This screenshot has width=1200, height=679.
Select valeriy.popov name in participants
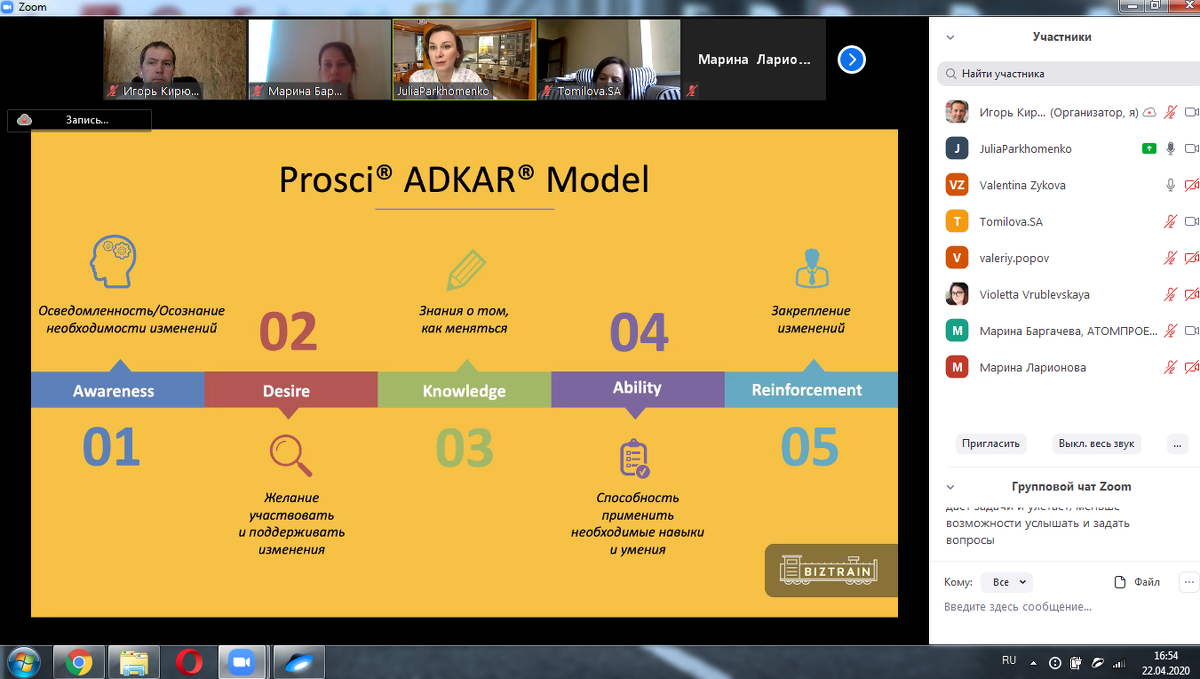tap(1014, 258)
